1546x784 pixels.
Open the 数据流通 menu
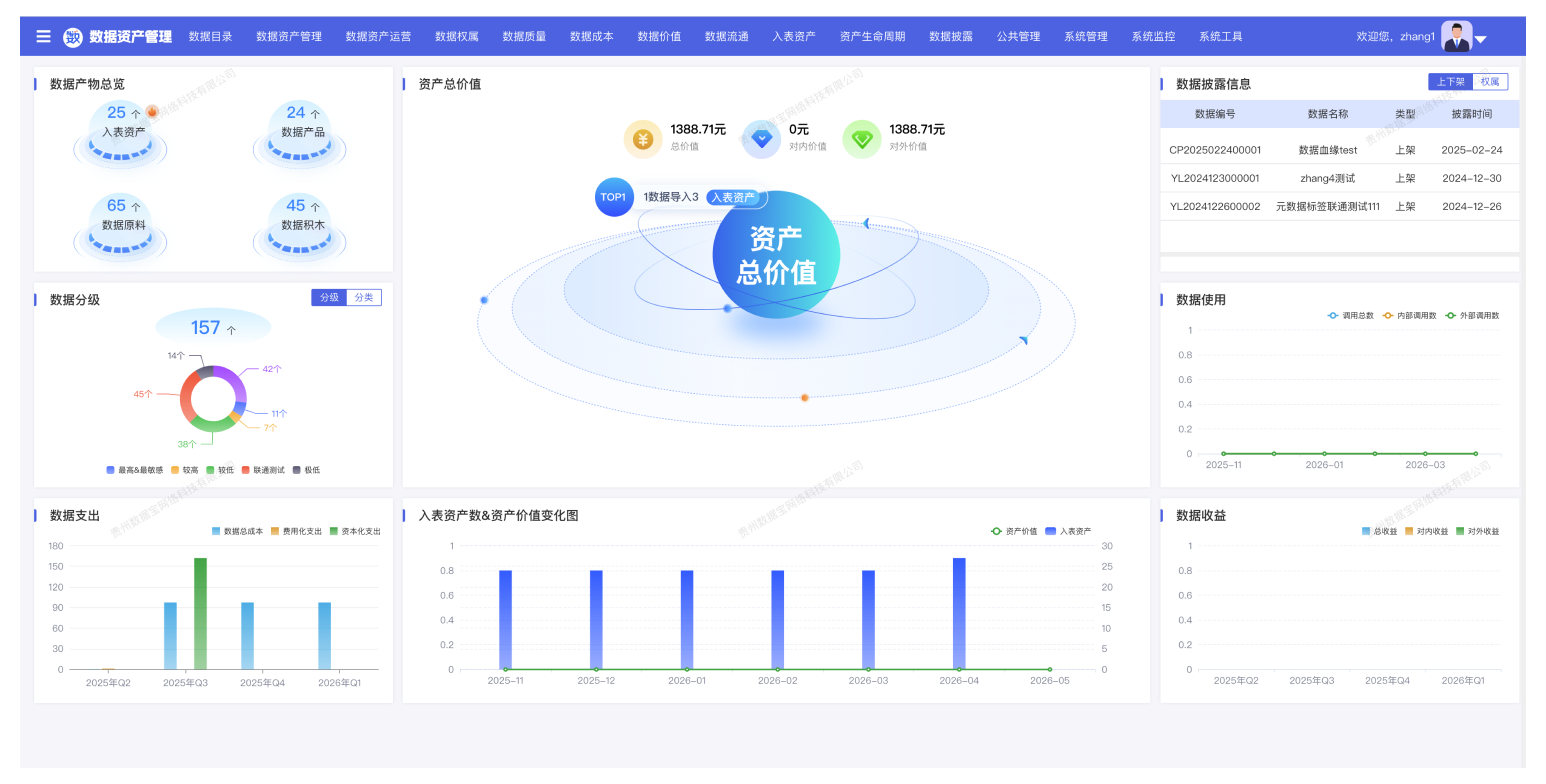[727, 36]
